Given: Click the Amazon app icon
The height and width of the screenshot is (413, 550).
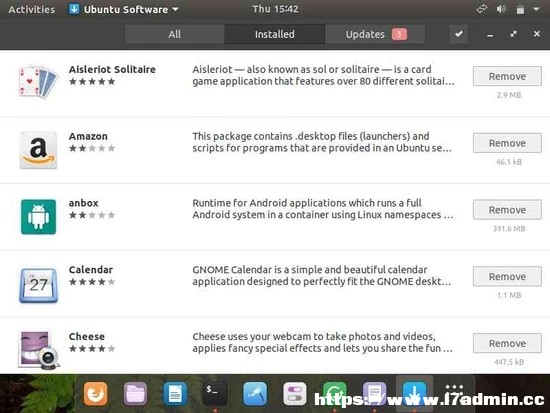Looking at the screenshot, I should 38,150.
